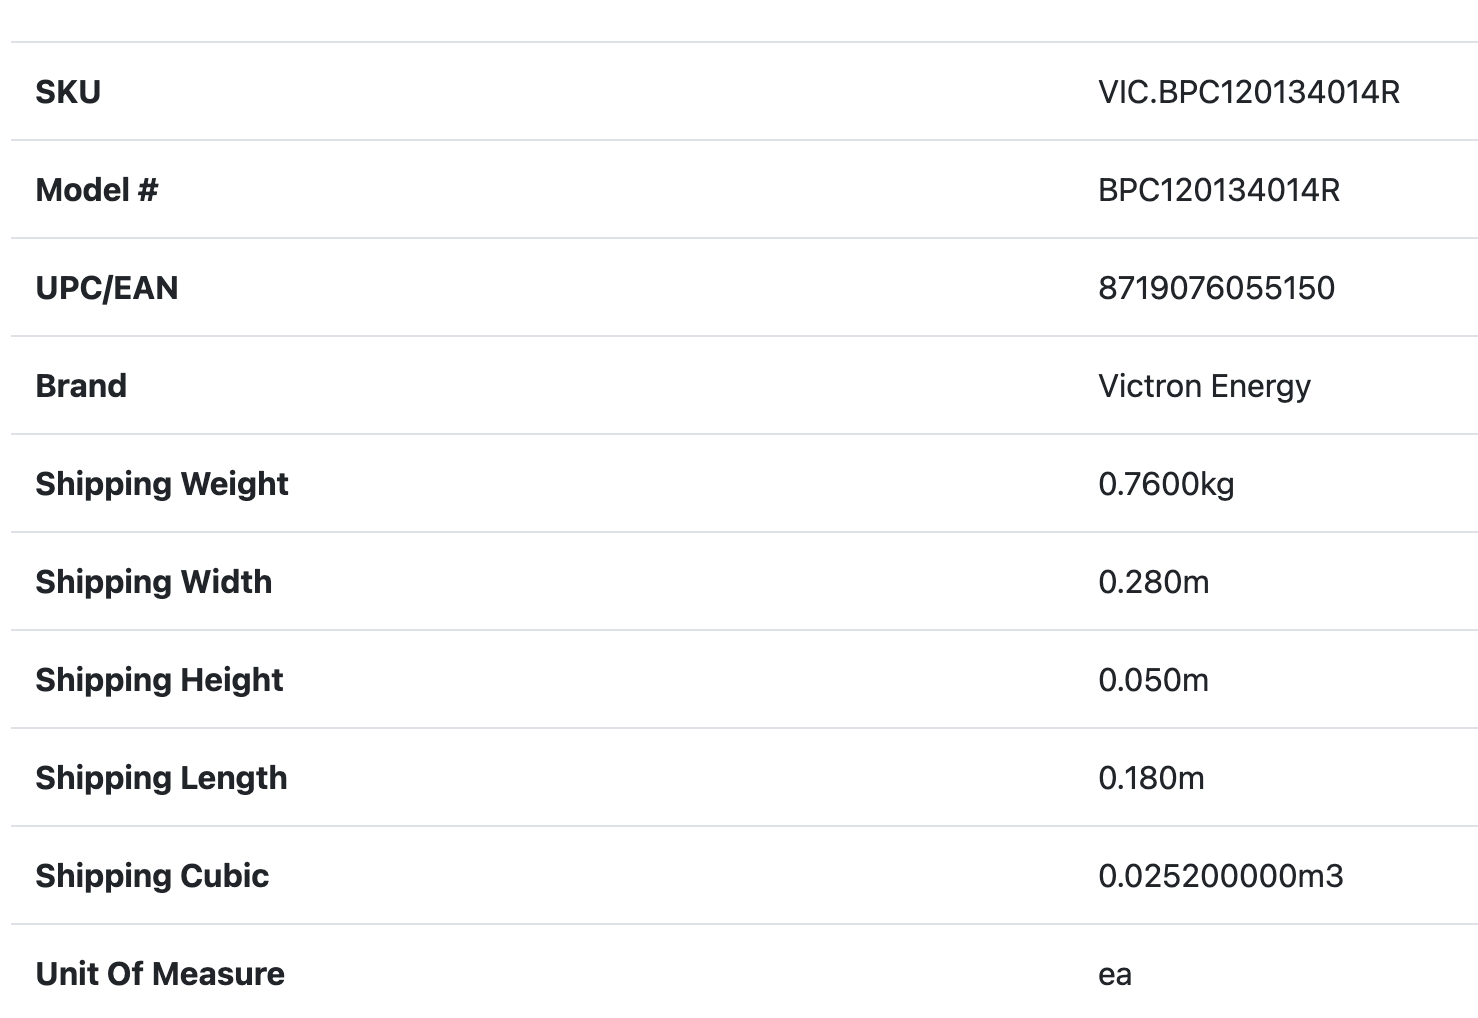Select the 0.050m height value
This screenshot has height=1018, width=1478.
pos(1153,680)
